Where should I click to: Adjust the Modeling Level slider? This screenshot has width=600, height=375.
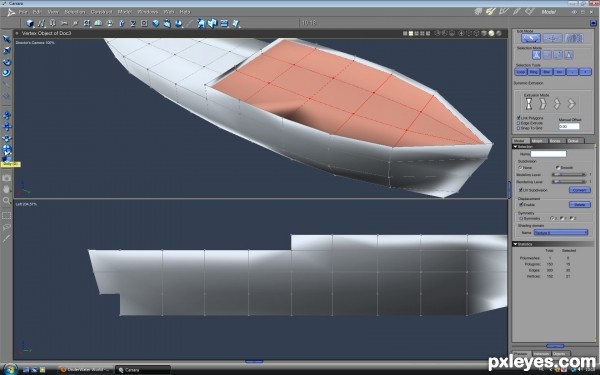[569, 175]
